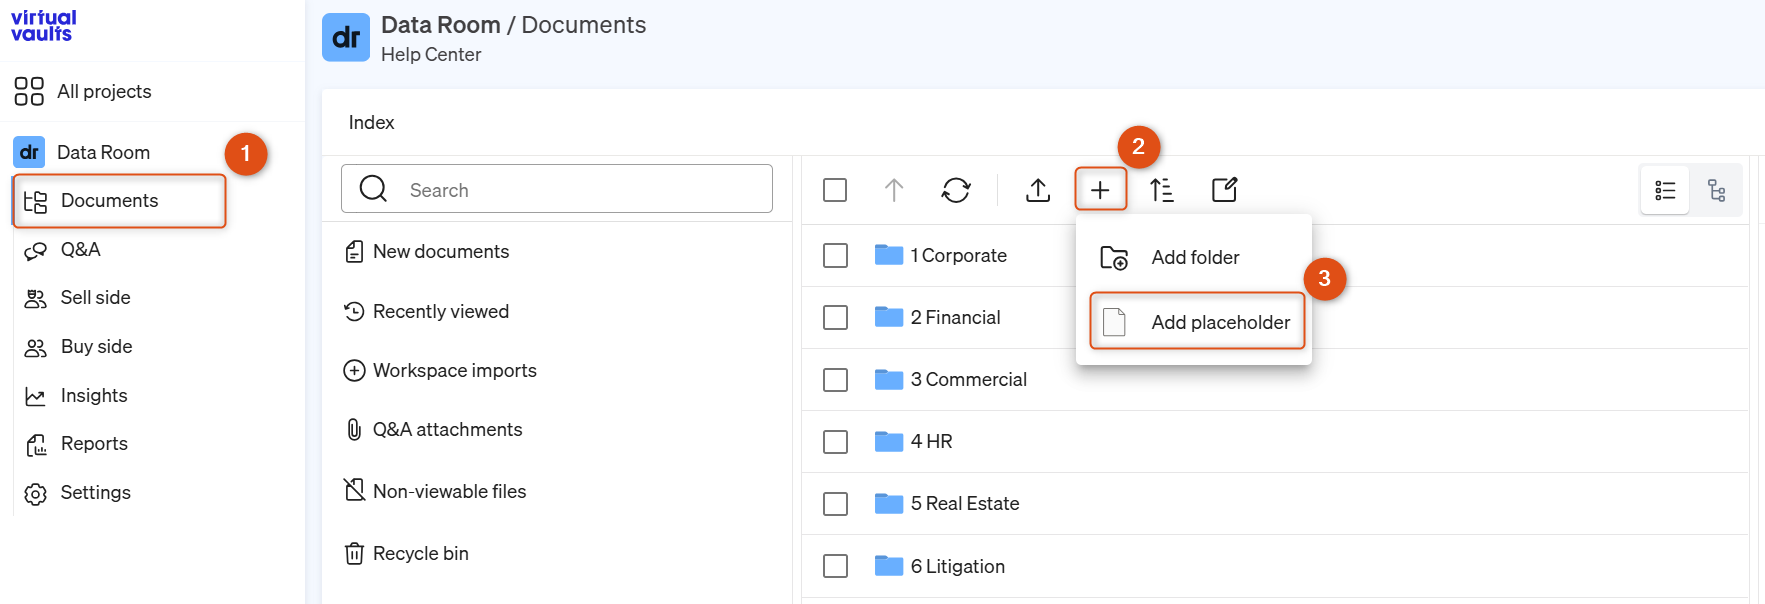Click the Data Room breadcrumb link
The height and width of the screenshot is (604, 1765).
(x=440, y=25)
